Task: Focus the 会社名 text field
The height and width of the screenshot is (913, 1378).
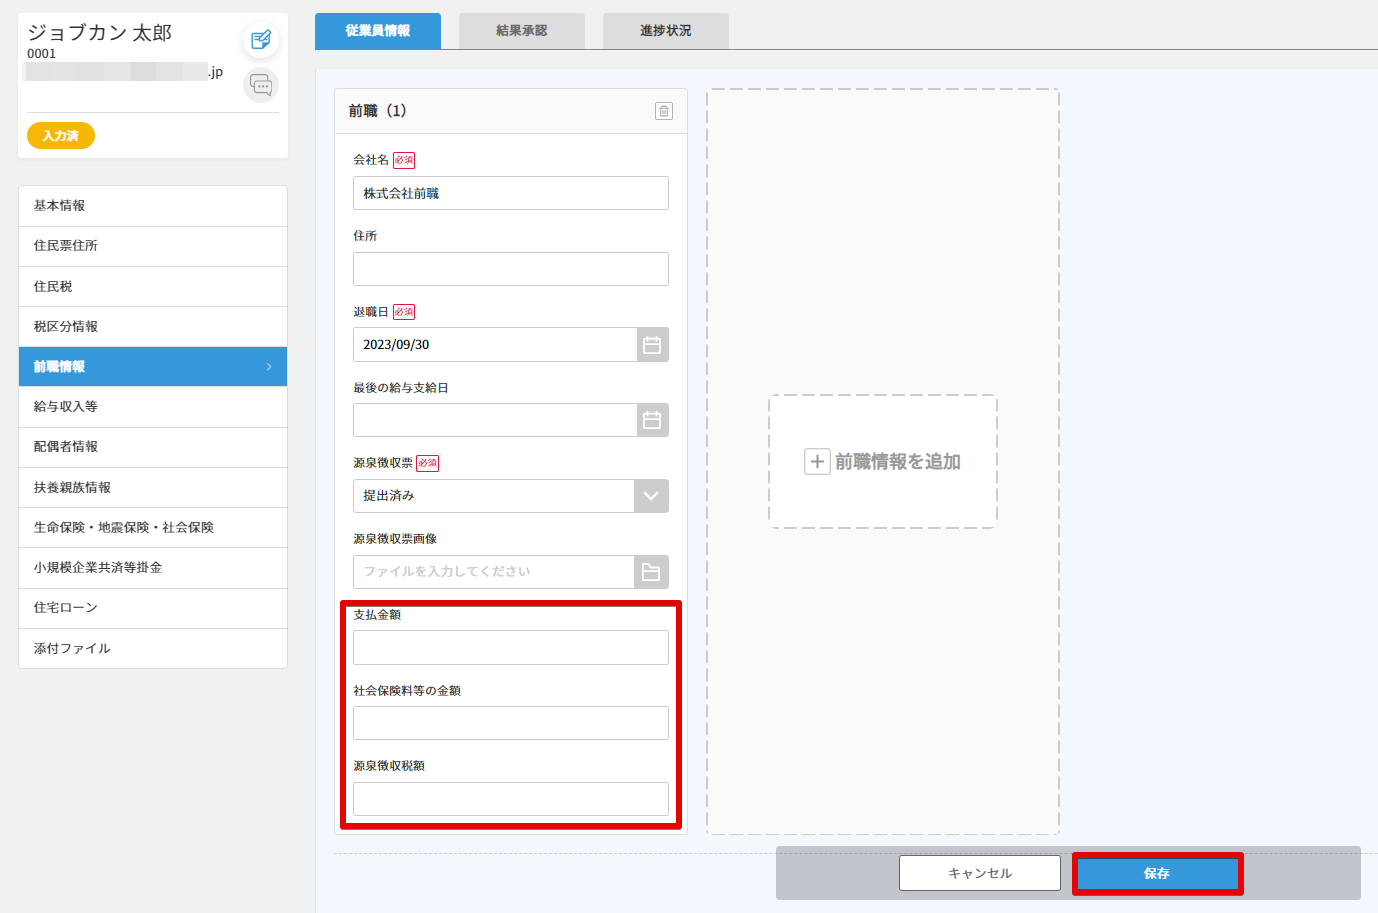Action: click(x=510, y=193)
